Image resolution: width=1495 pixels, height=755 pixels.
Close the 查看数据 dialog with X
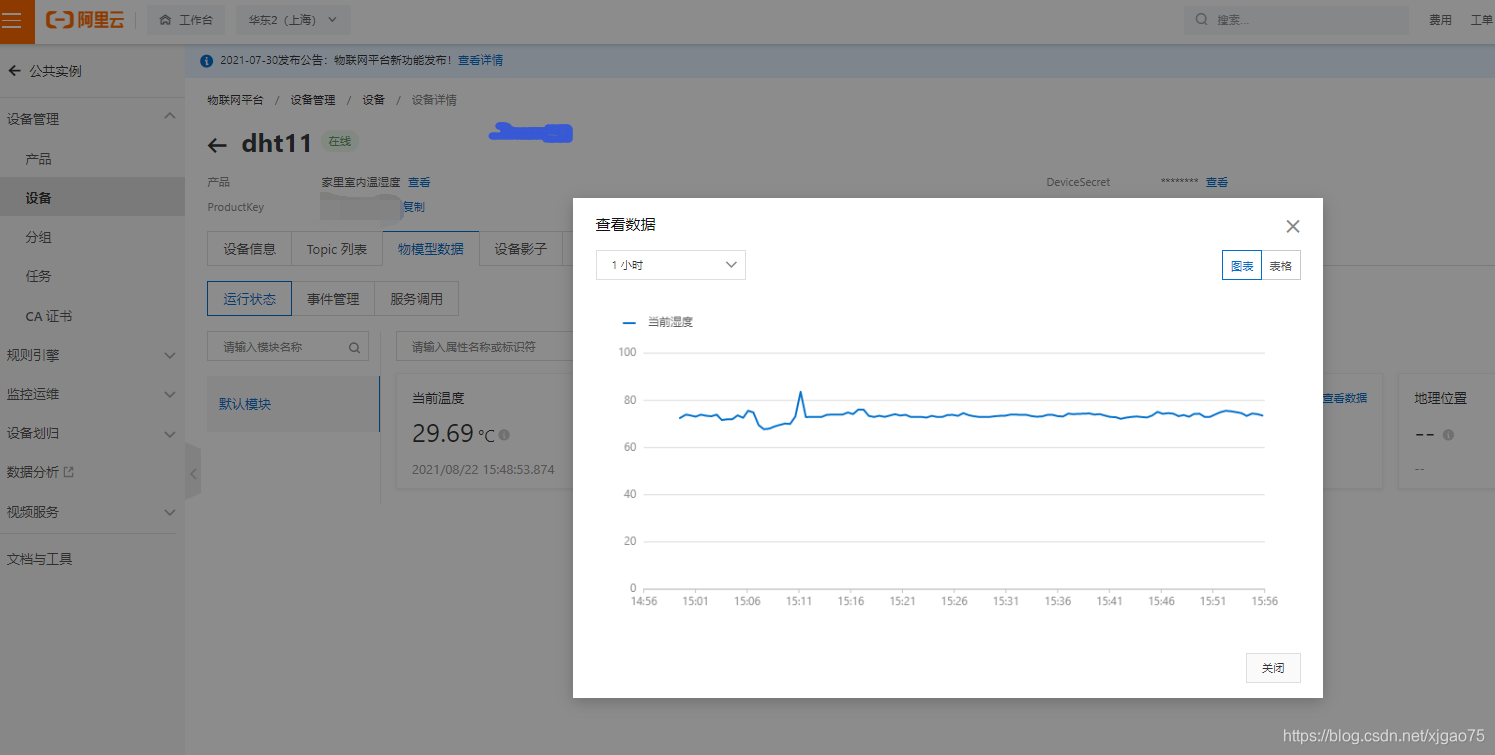tap(1293, 227)
